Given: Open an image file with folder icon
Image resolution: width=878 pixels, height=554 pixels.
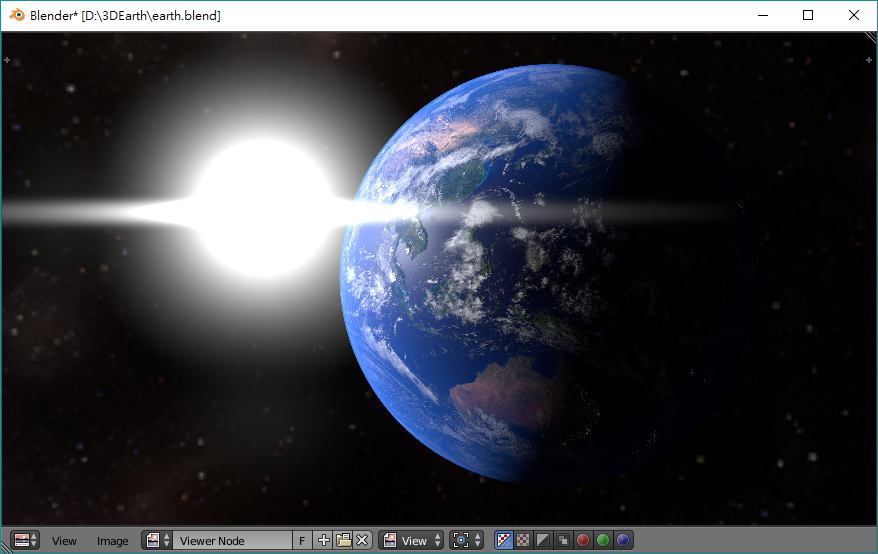Looking at the screenshot, I should coord(343,541).
